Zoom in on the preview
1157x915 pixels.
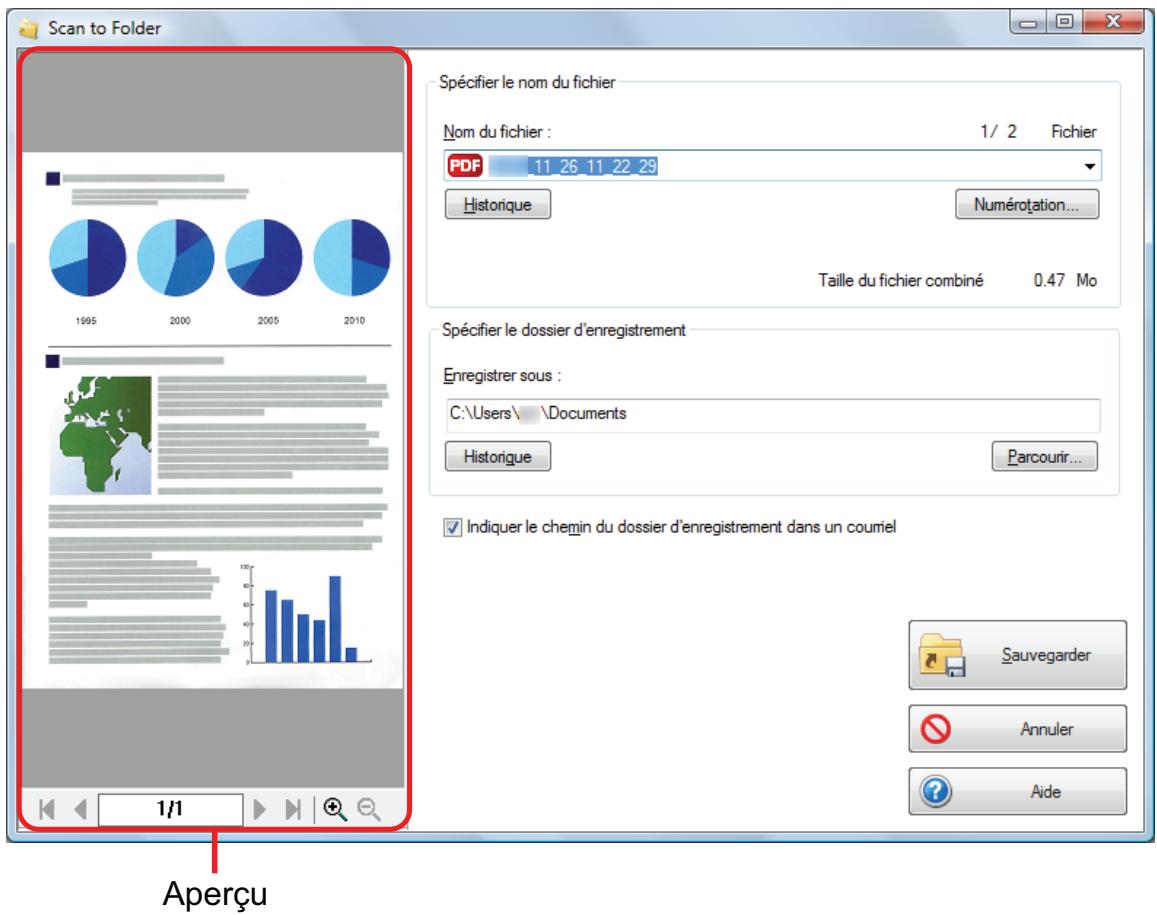click(335, 809)
